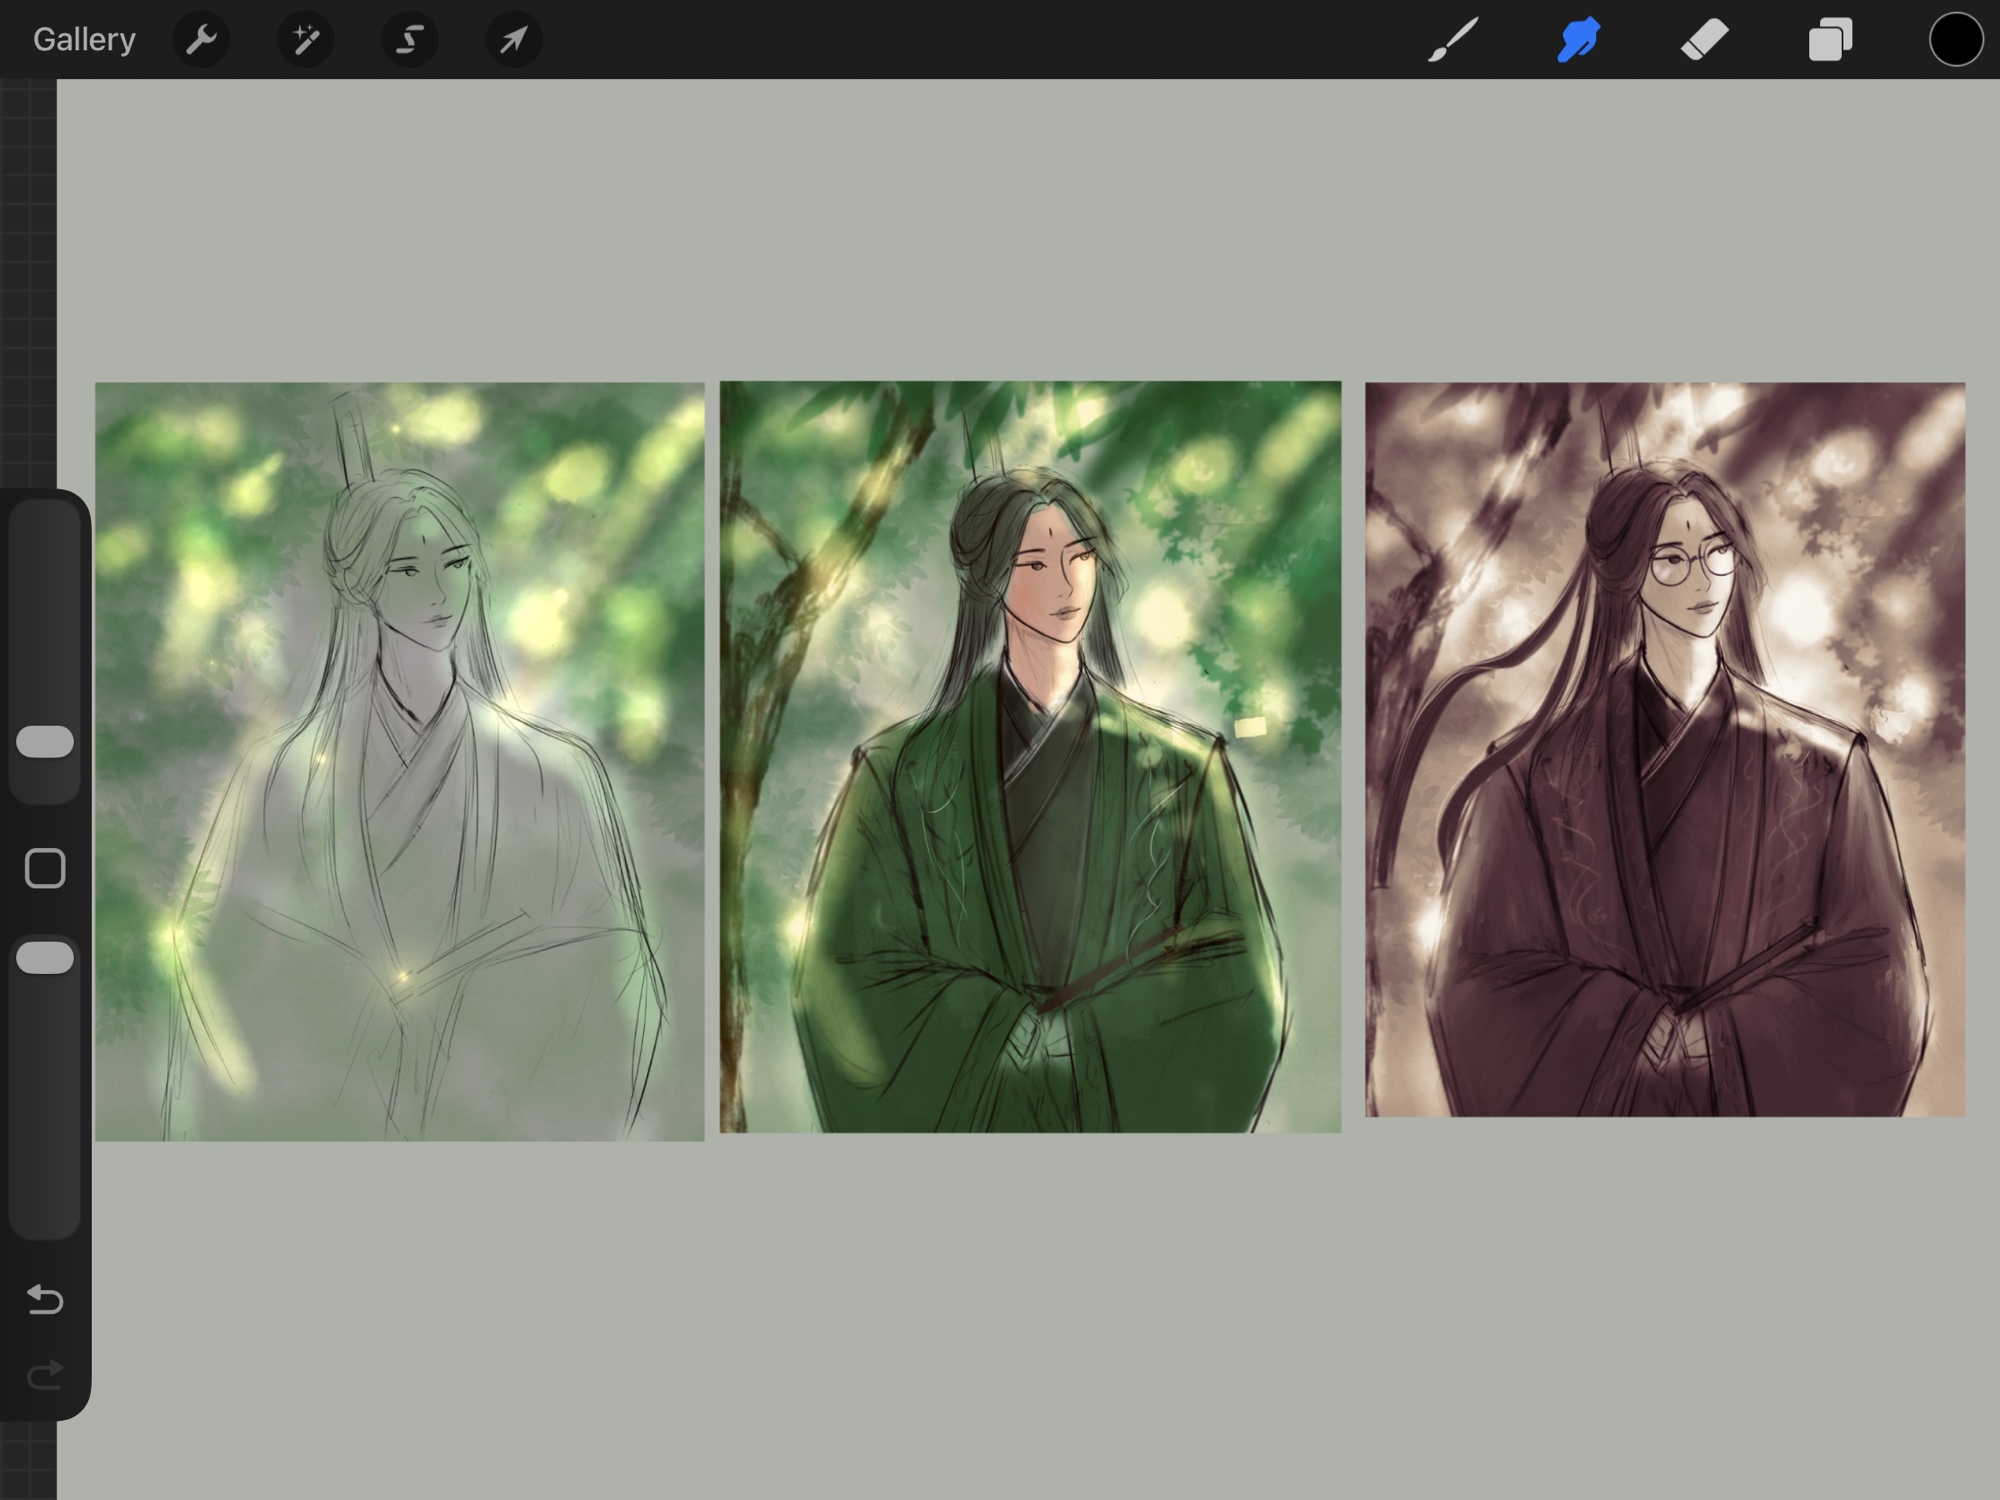Select the Eraser tool
Screen dimensions: 2000x1500
[1704, 40]
